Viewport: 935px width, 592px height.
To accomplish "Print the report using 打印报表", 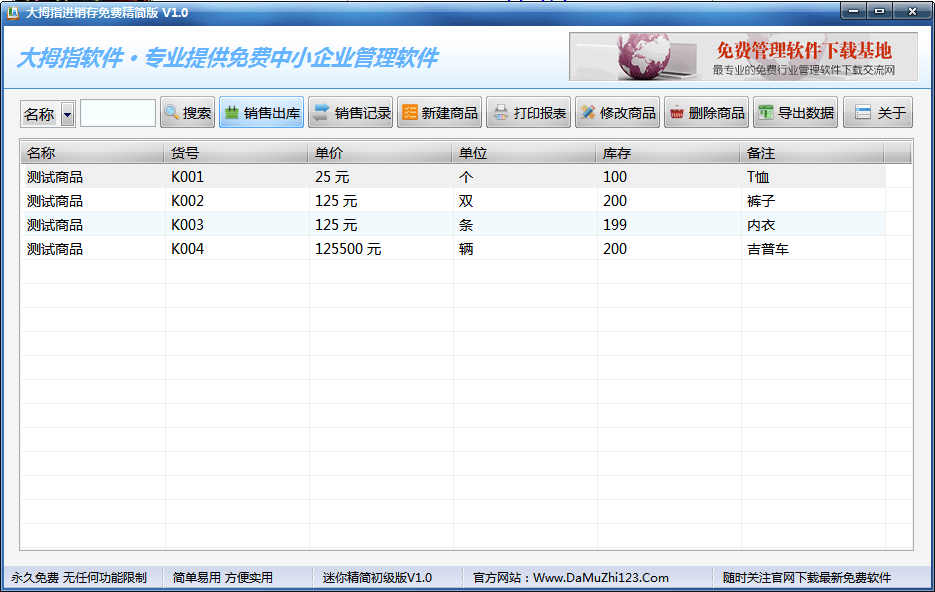I will point(528,113).
